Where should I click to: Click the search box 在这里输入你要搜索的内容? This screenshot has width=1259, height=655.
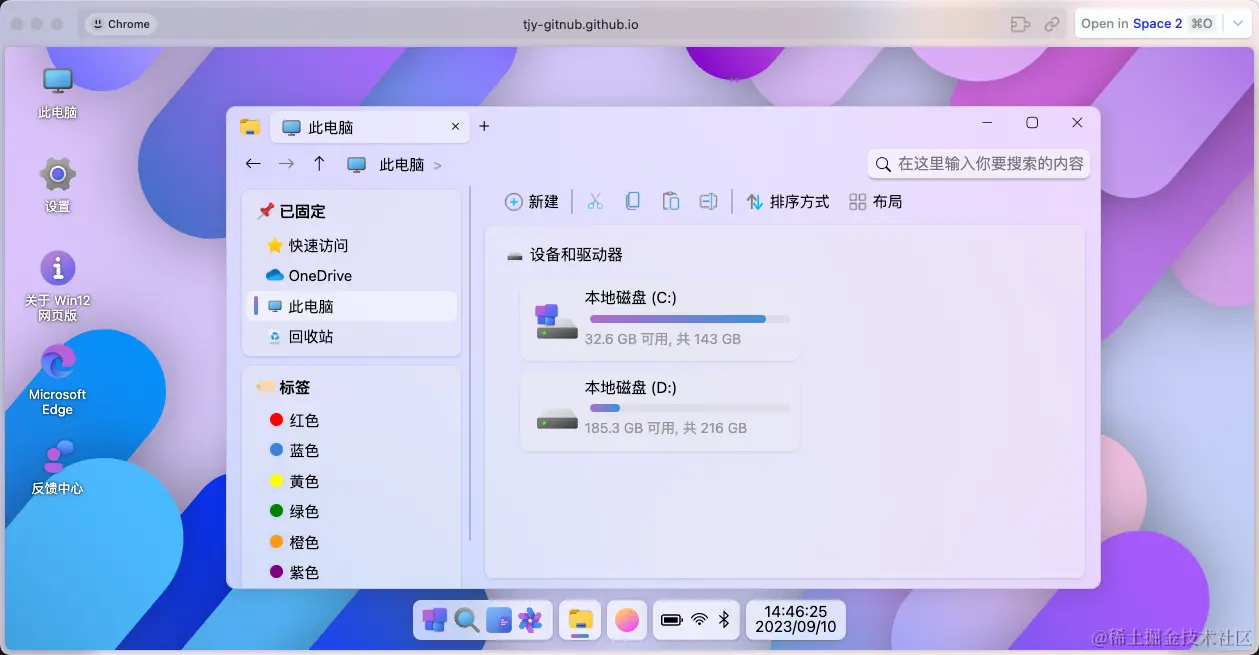[979, 164]
